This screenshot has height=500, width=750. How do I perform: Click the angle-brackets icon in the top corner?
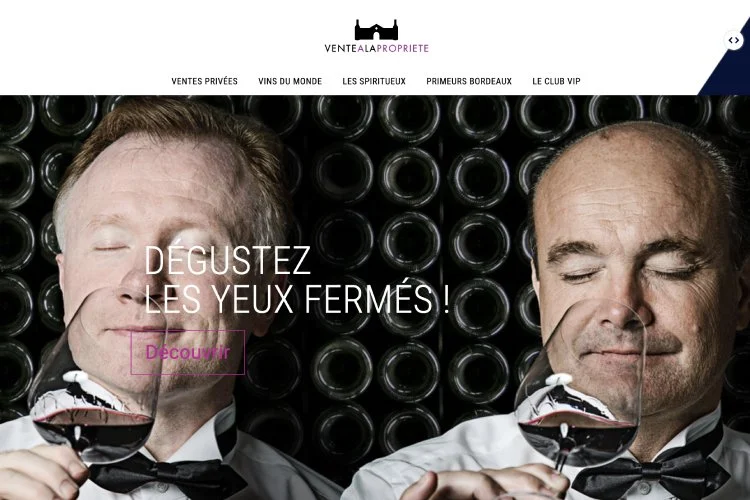[734, 41]
